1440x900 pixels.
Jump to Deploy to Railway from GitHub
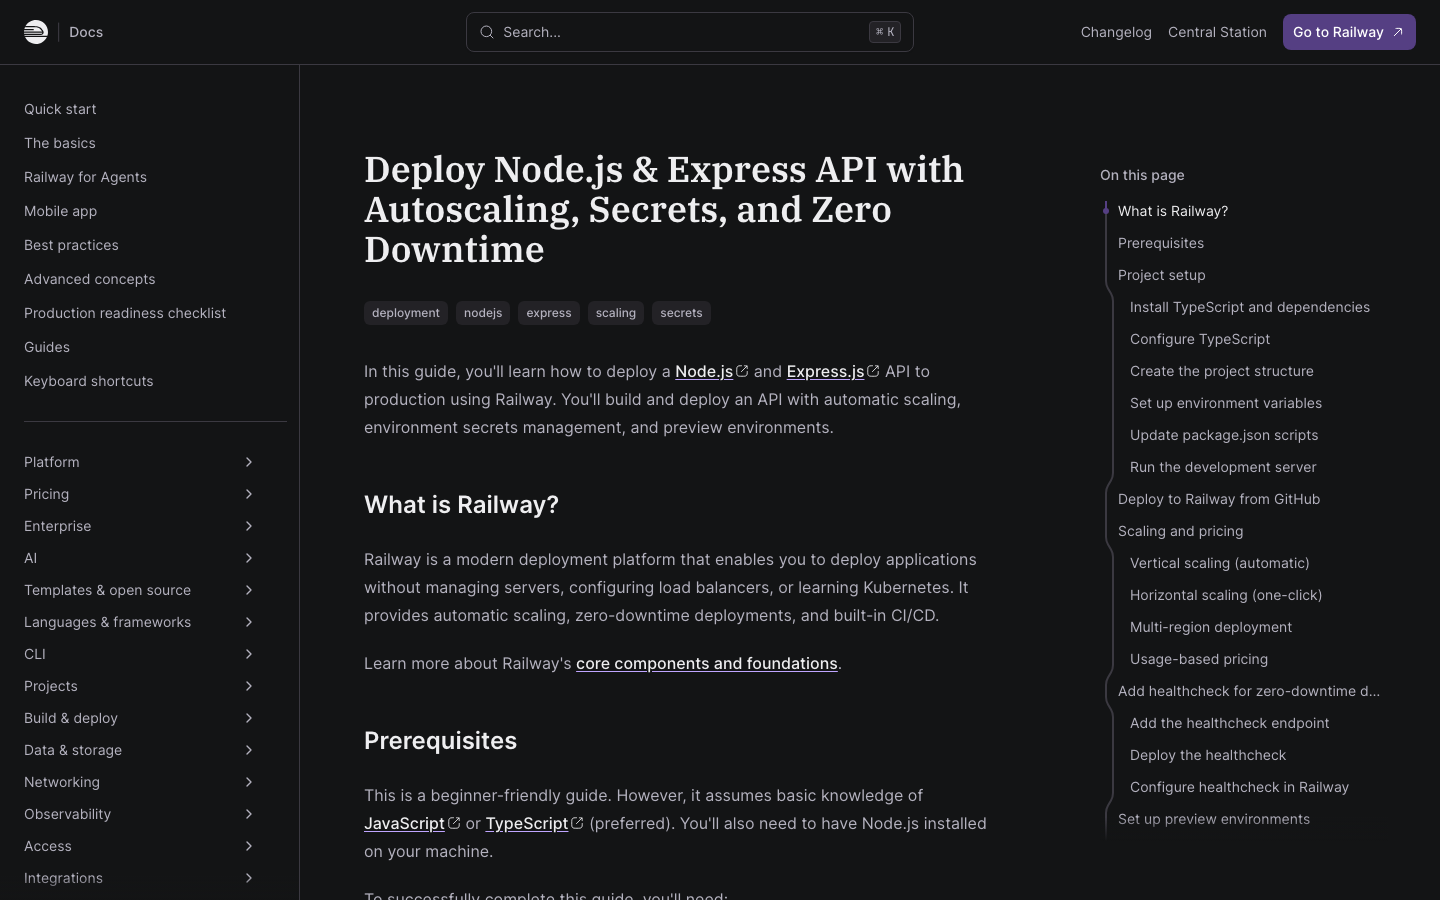click(x=1219, y=499)
